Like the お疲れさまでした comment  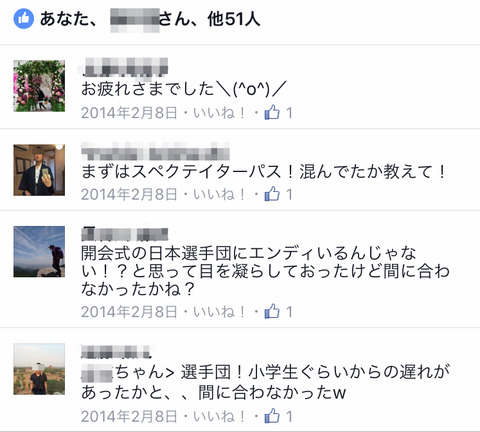219,113
